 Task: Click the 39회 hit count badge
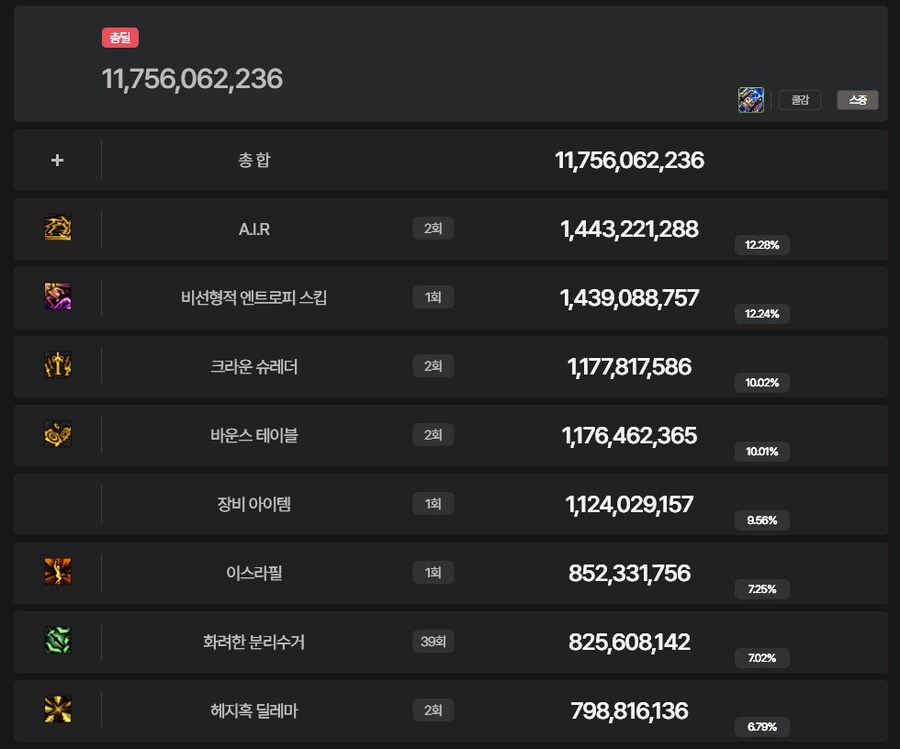(x=433, y=642)
